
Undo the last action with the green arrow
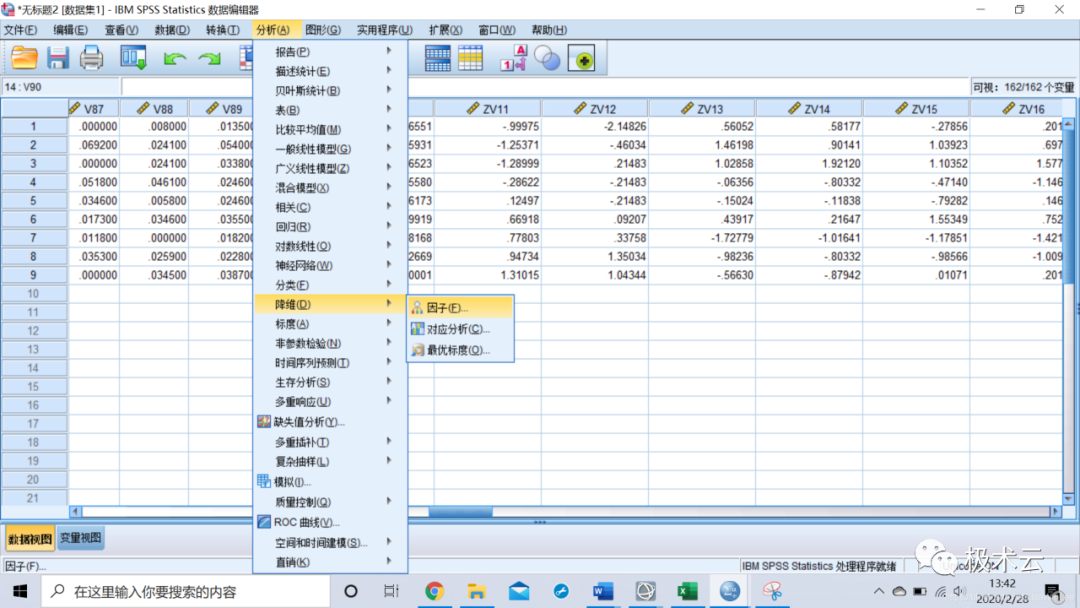(x=175, y=59)
